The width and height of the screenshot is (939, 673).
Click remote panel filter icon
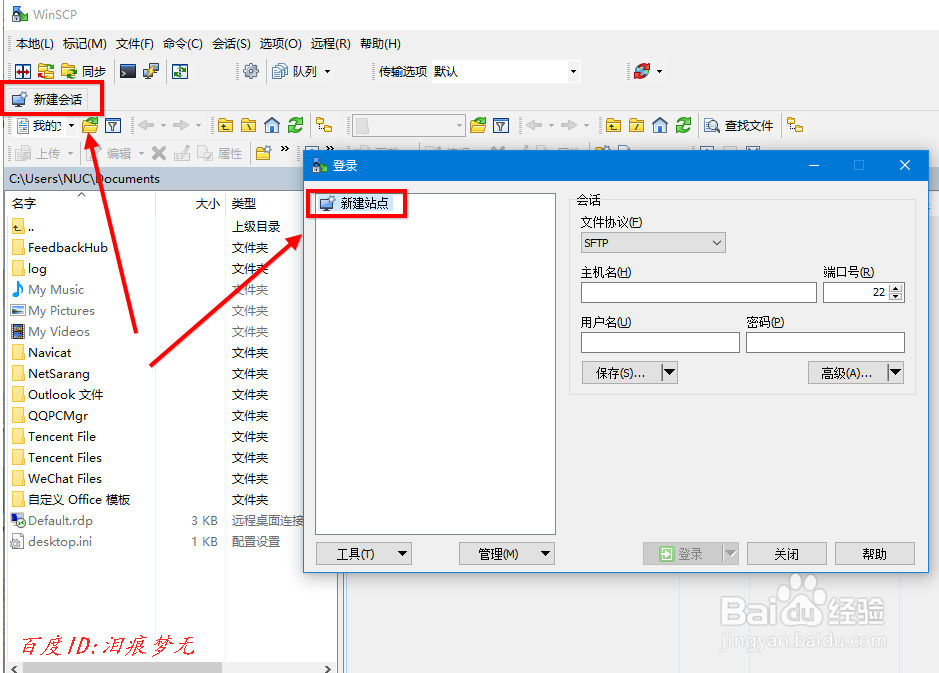pos(501,126)
